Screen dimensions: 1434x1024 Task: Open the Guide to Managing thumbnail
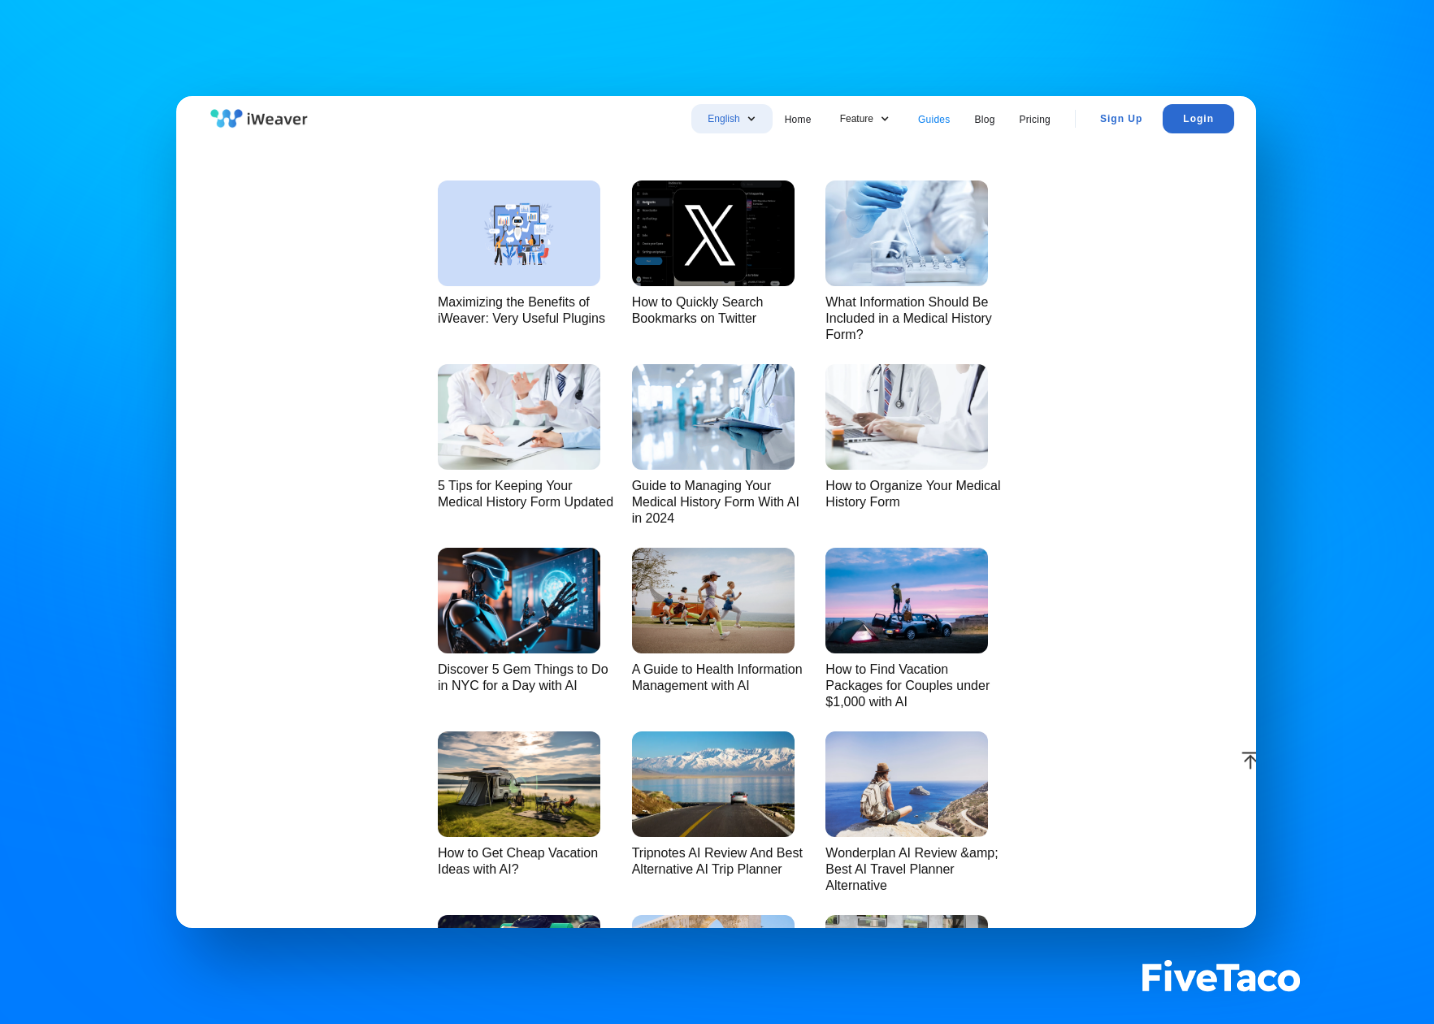tap(712, 417)
